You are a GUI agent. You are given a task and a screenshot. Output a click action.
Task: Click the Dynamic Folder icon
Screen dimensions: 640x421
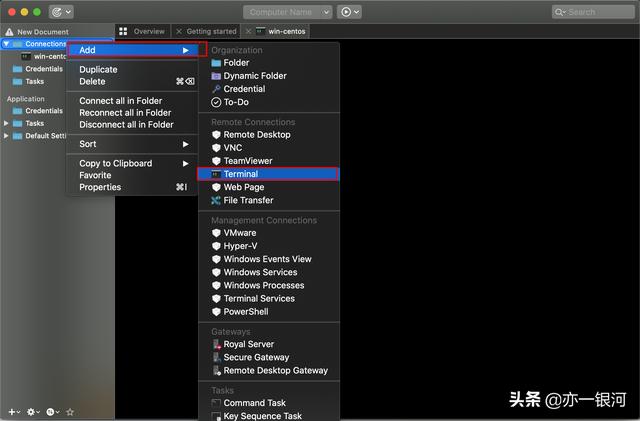click(x=216, y=76)
